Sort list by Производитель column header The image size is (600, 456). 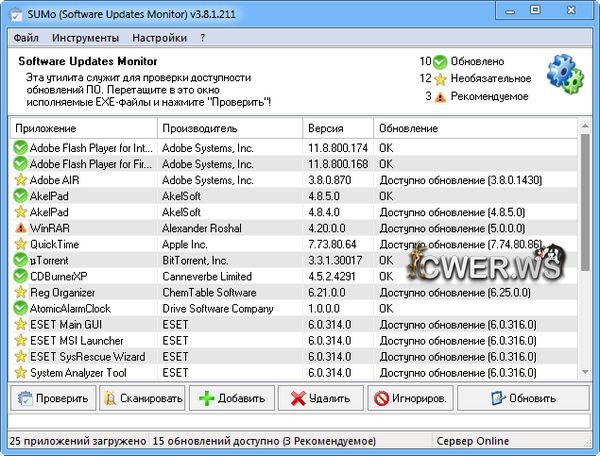tap(229, 129)
